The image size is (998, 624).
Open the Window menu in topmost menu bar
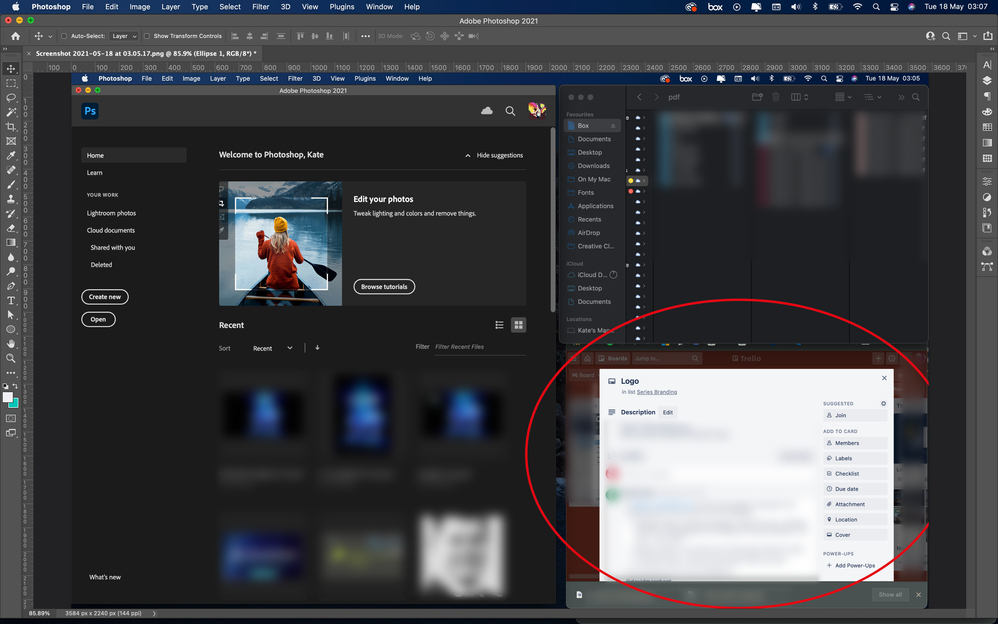point(379,7)
